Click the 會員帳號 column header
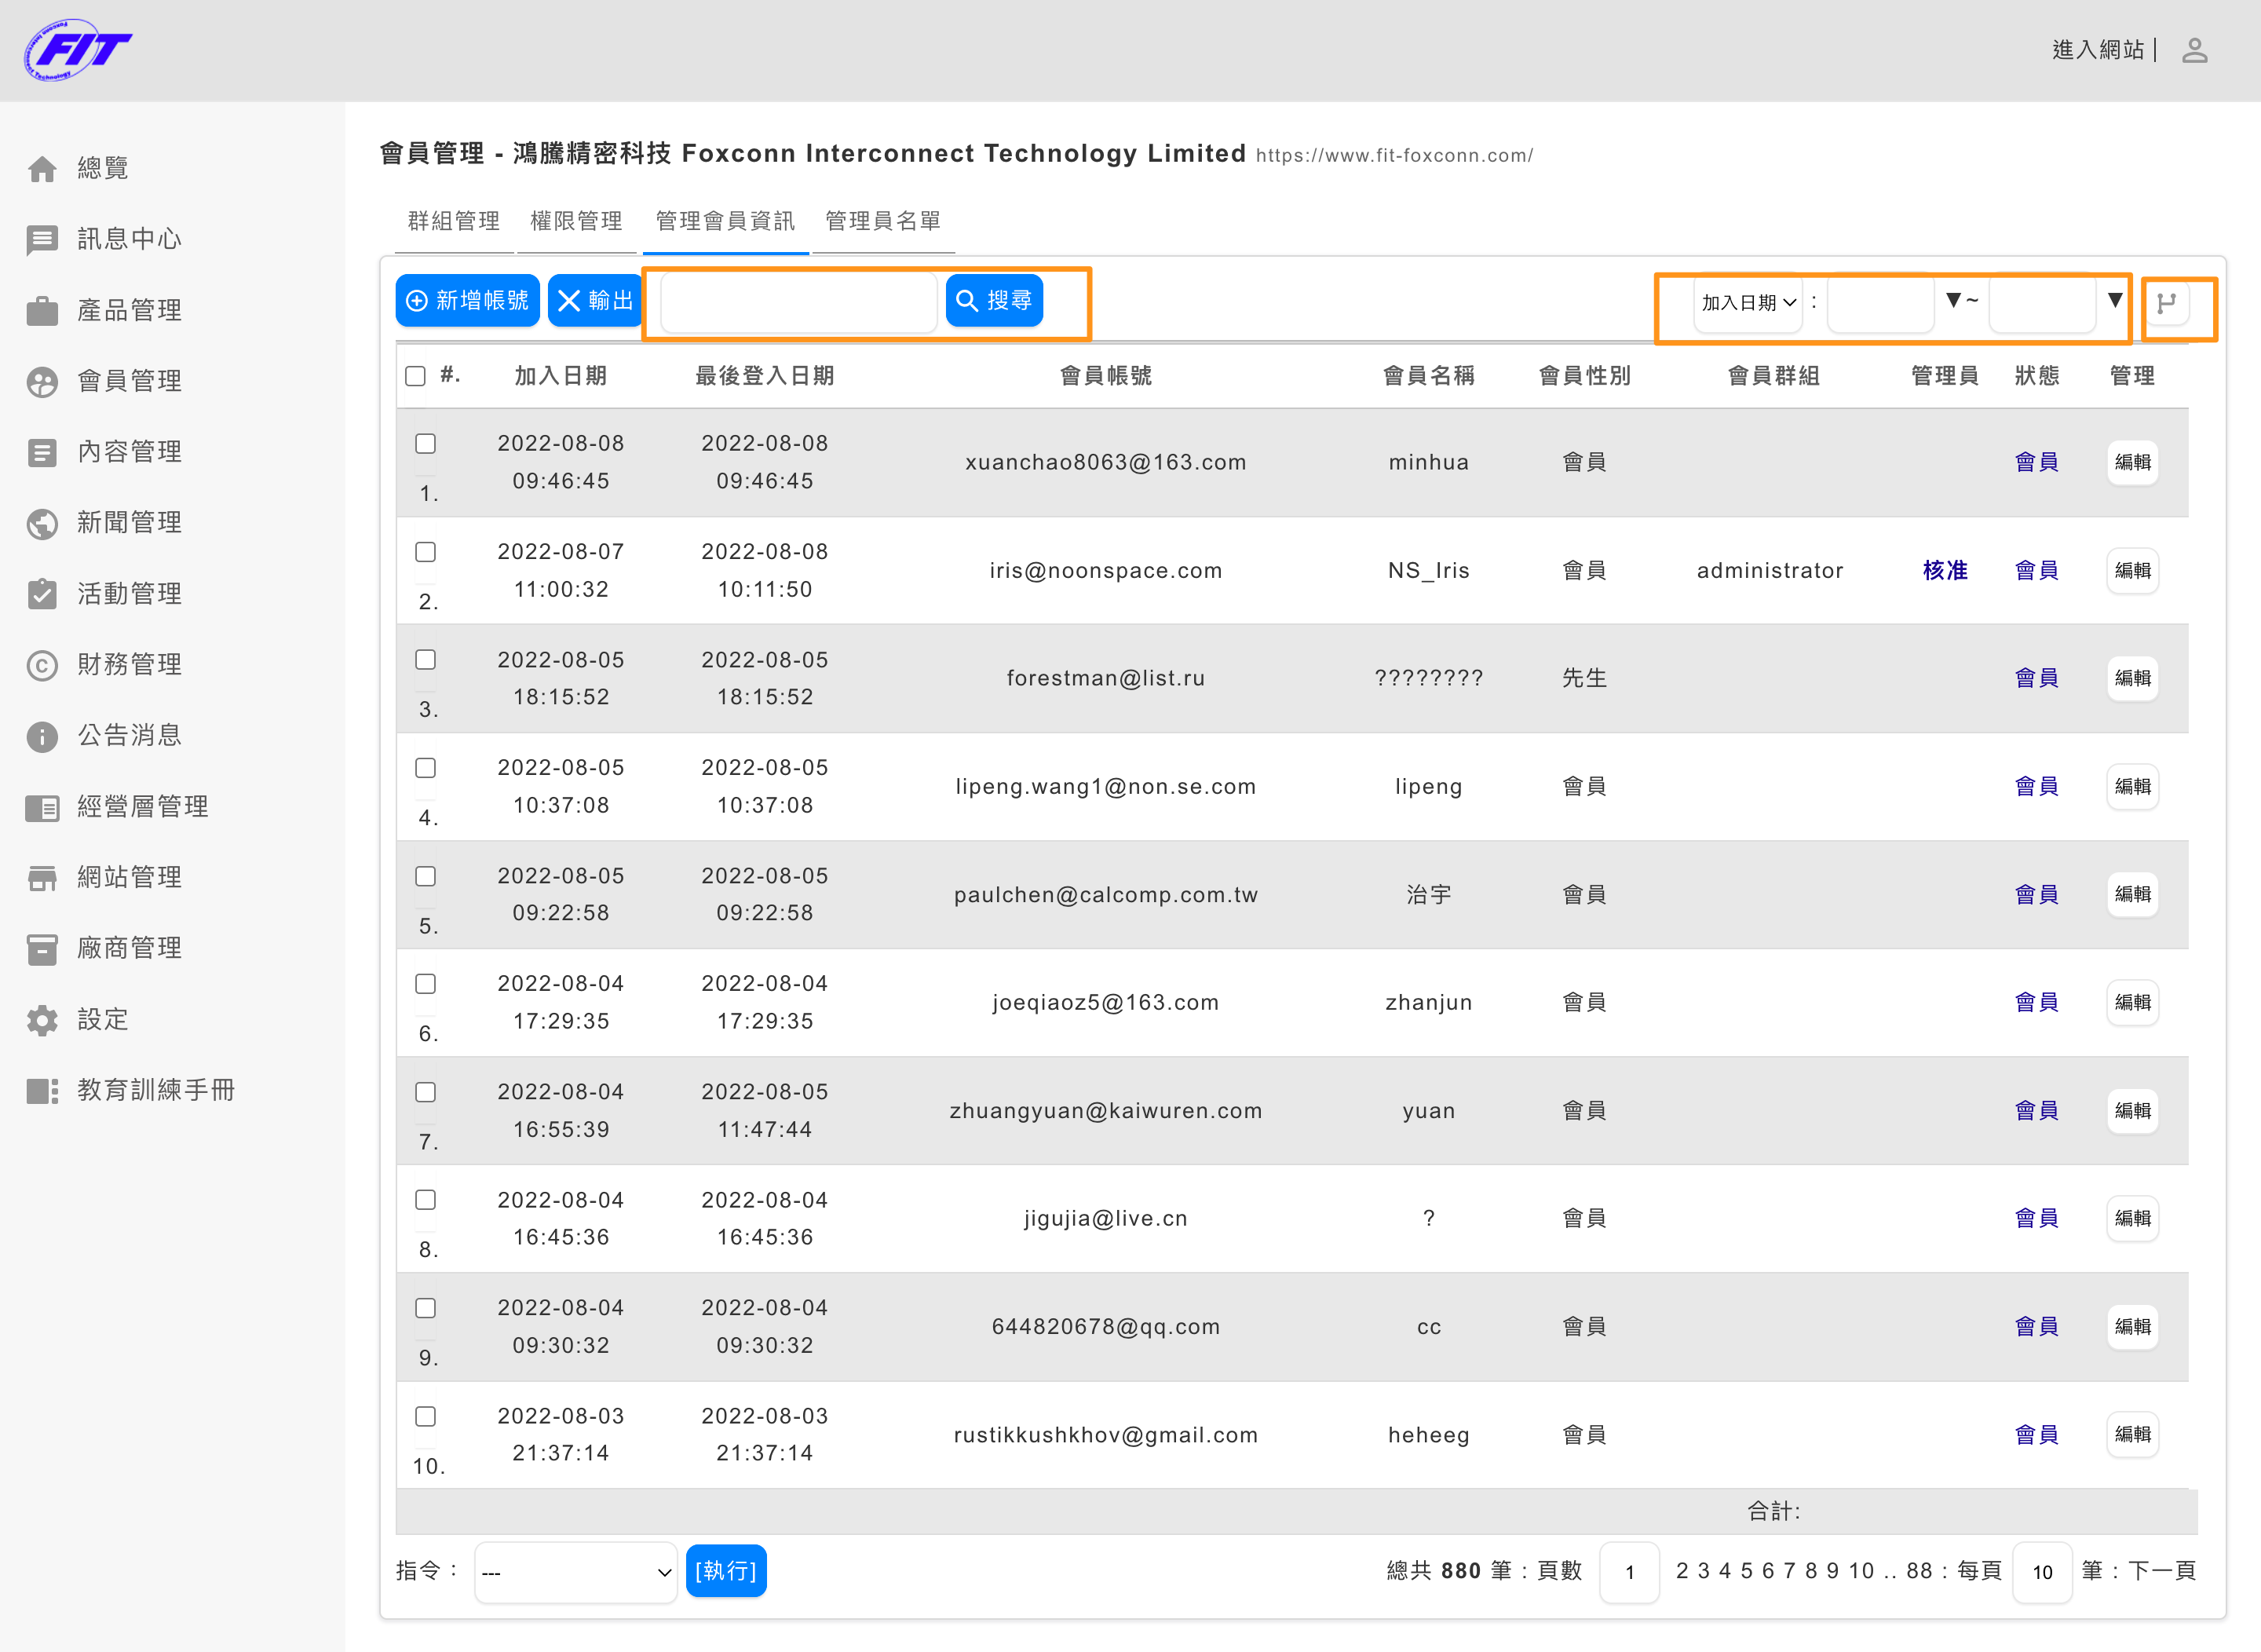The width and height of the screenshot is (2261, 1652). pos(1106,376)
